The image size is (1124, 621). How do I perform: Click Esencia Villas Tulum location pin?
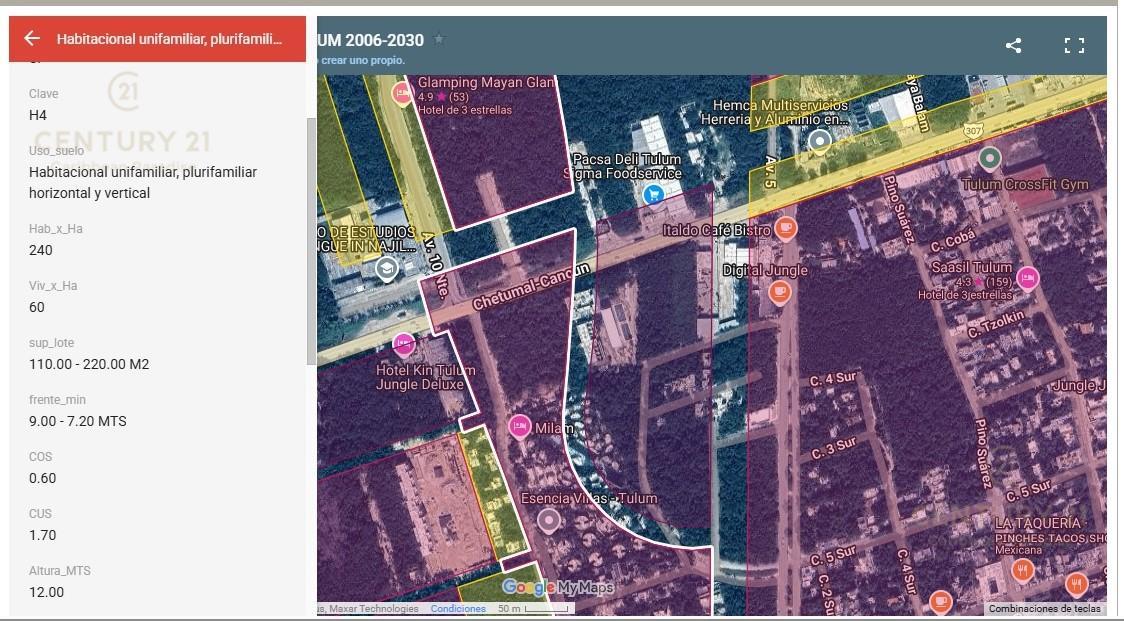click(548, 521)
